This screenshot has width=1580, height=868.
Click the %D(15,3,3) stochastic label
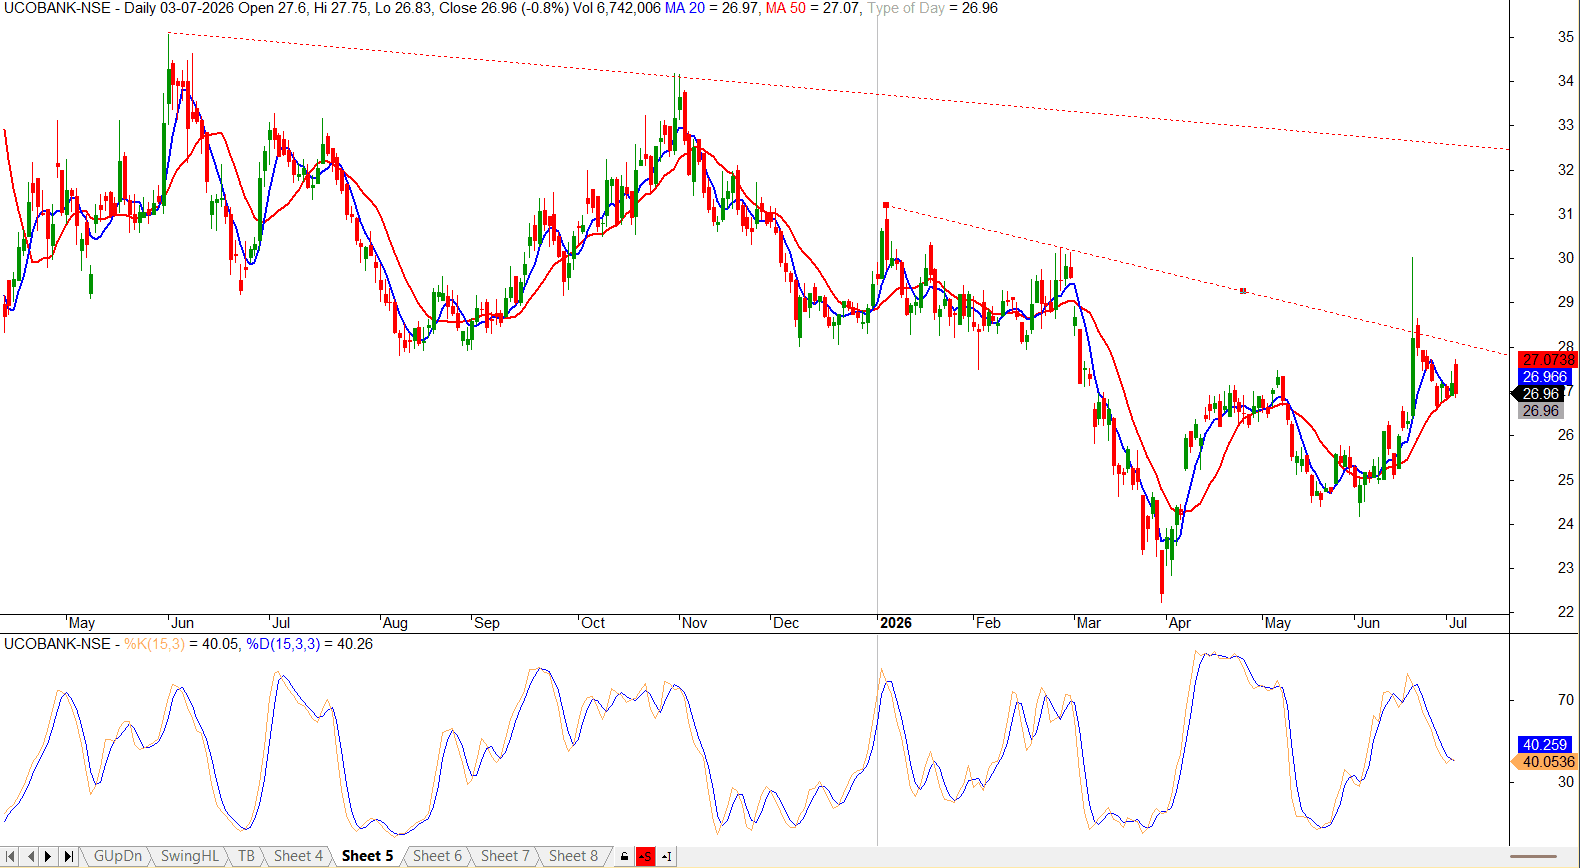(284, 644)
